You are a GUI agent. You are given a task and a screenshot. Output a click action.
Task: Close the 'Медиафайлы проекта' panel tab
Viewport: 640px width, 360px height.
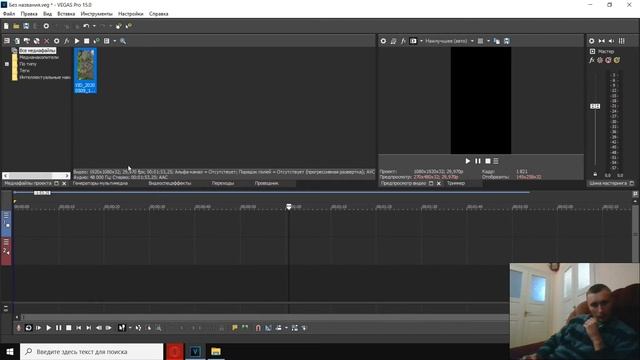[64, 184]
